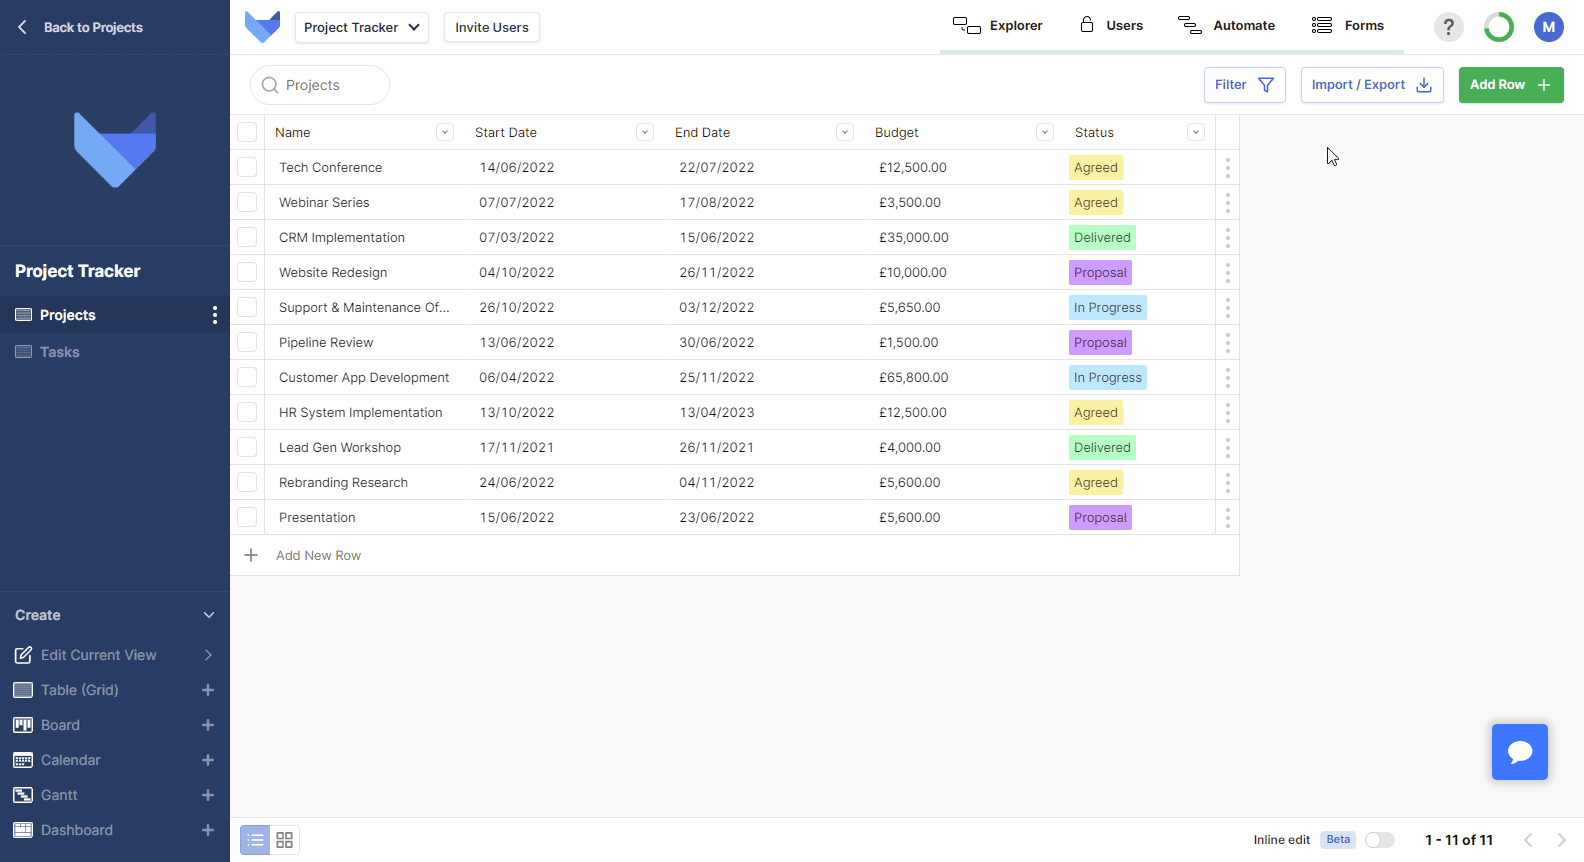
Task: Open row options for Presentation row
Action: 1227,517
